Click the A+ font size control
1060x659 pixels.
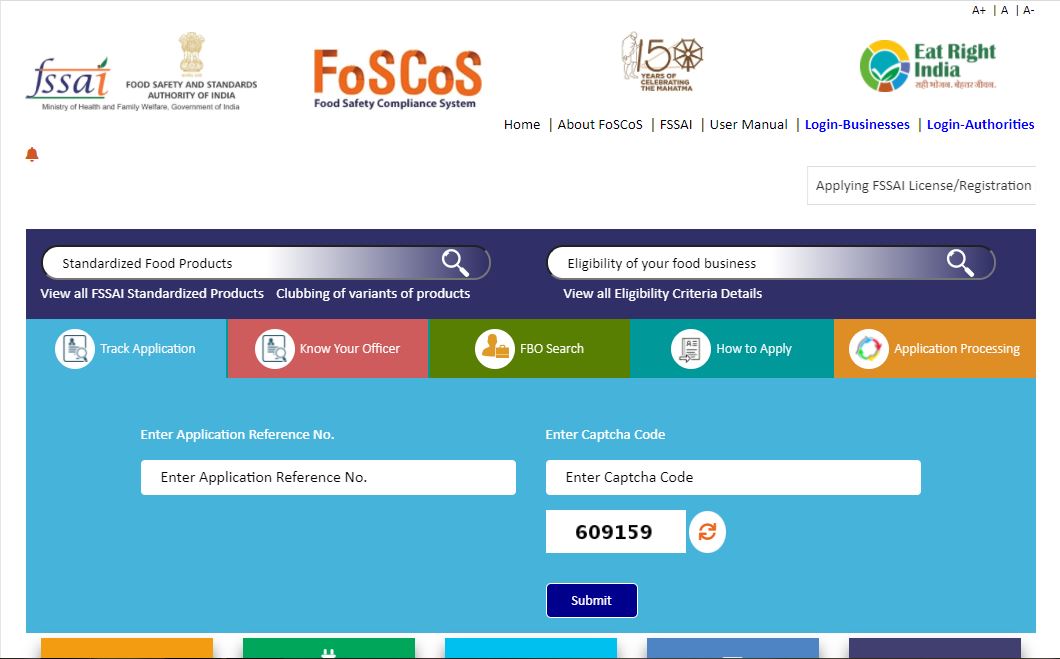979,10
